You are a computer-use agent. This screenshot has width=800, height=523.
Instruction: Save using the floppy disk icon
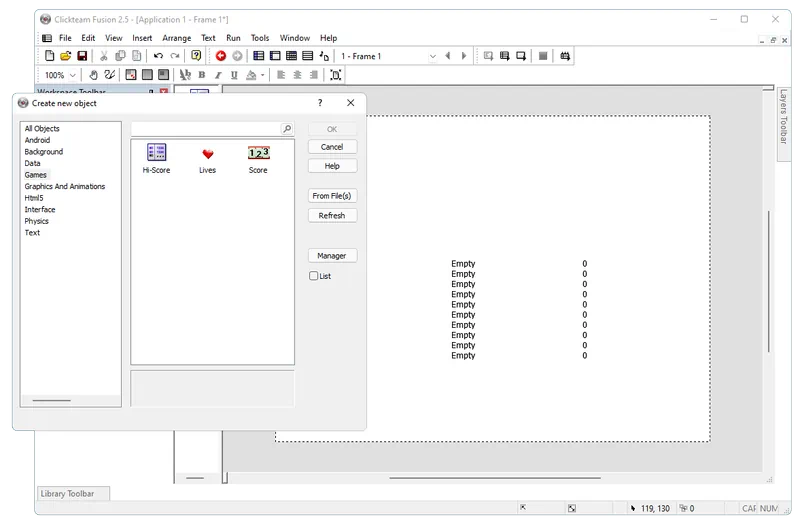coord(82,56)
